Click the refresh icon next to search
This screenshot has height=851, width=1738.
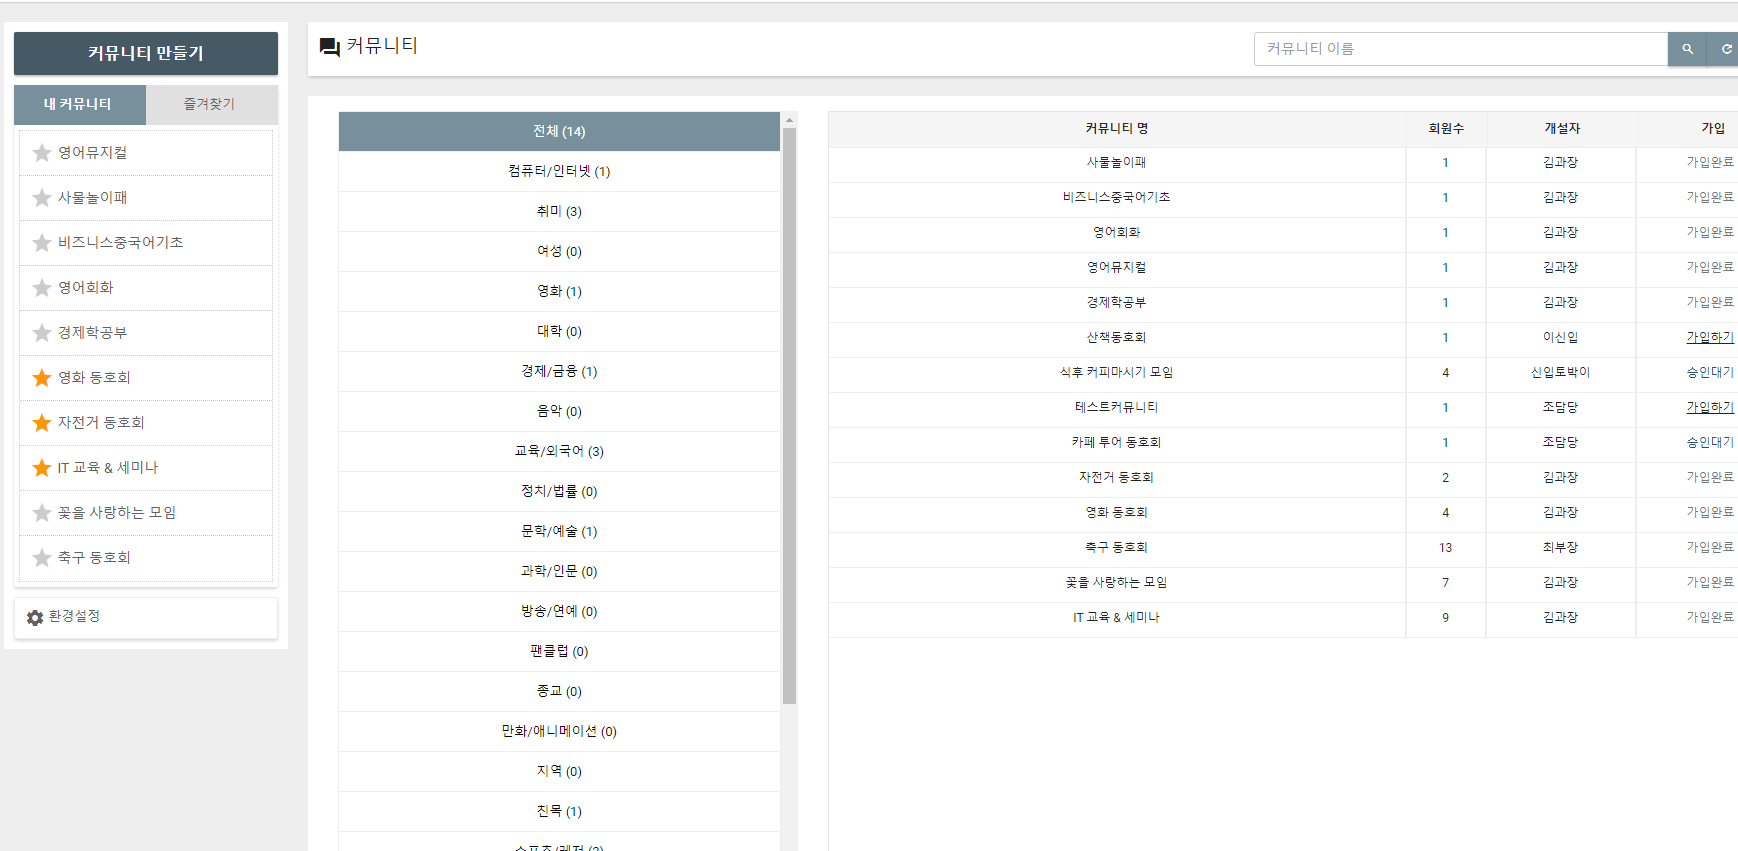coord(1725,49)
